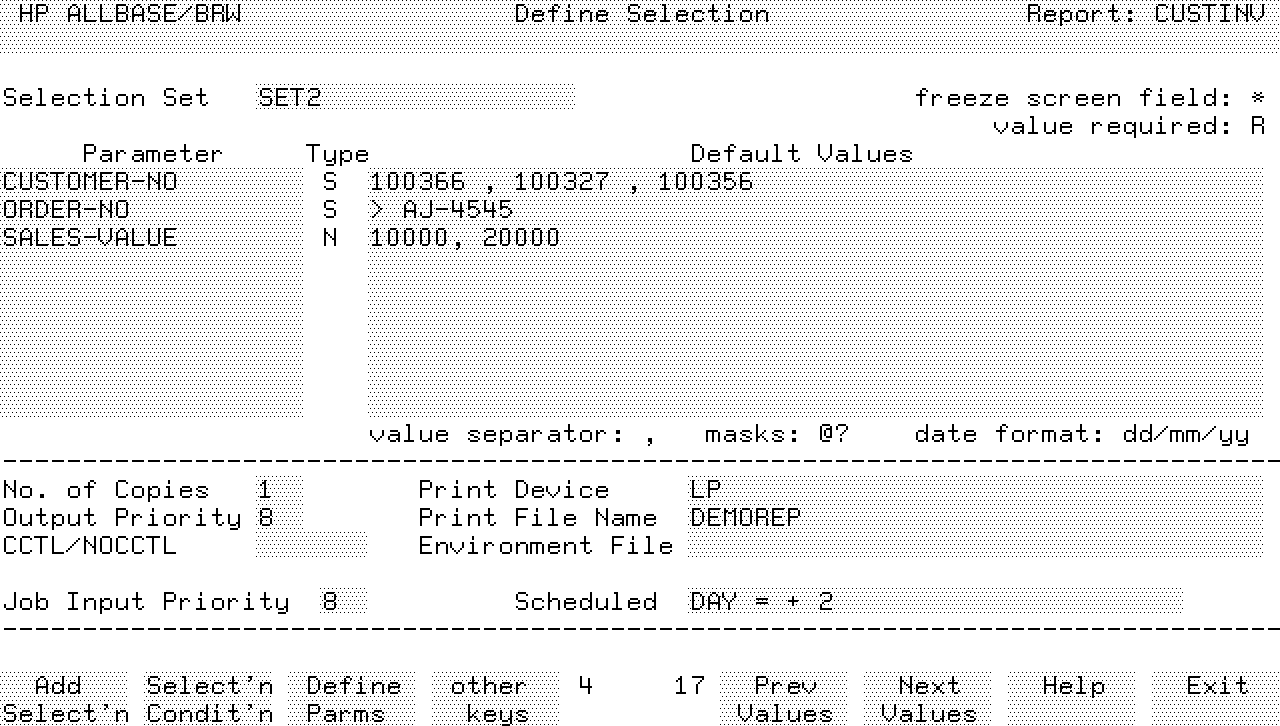Click the CCTL/NOCCTL entry field
Viewport: 1280px width, 726px height.
(x=310, y=546)
